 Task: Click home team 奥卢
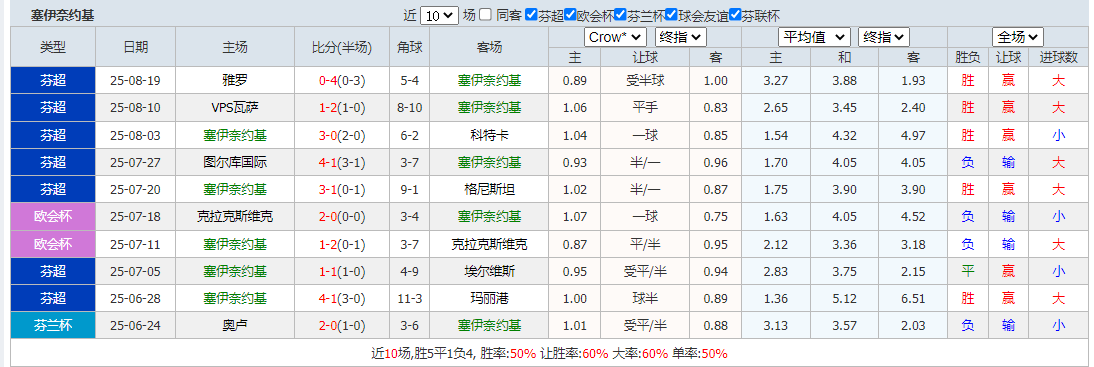coord(234,326)
